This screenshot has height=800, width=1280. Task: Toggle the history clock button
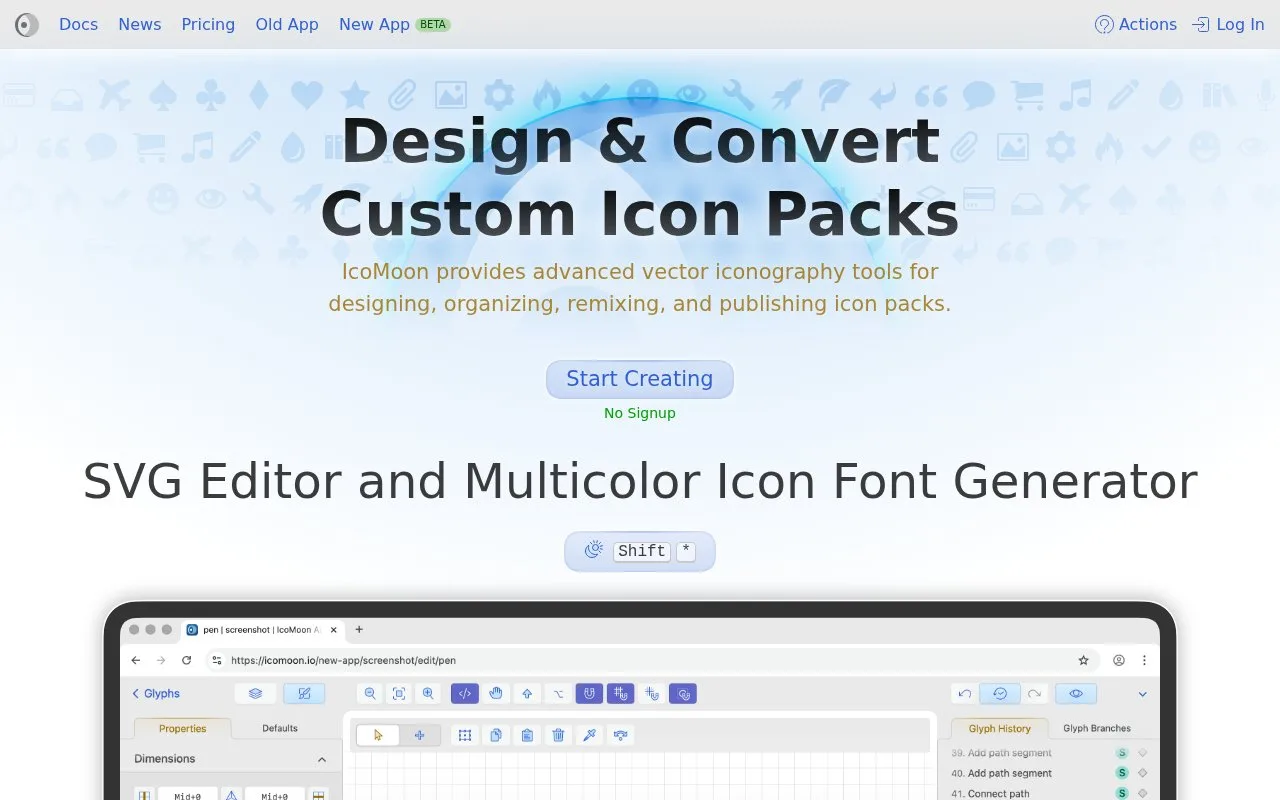click(x=1000, y=693)
